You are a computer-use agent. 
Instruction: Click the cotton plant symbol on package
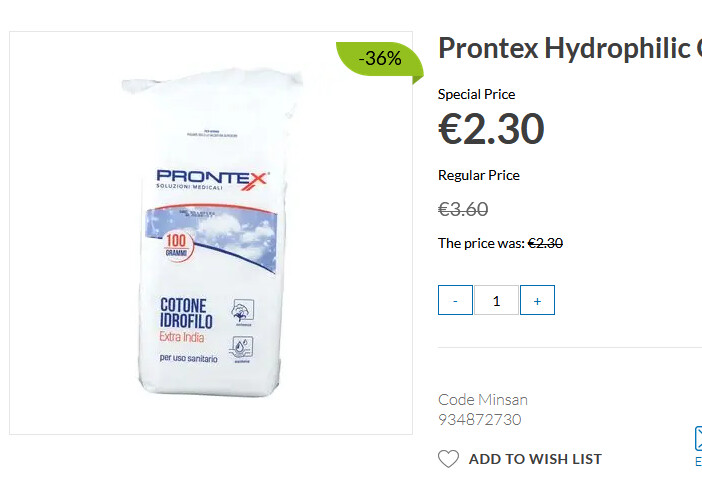[243, 312]
